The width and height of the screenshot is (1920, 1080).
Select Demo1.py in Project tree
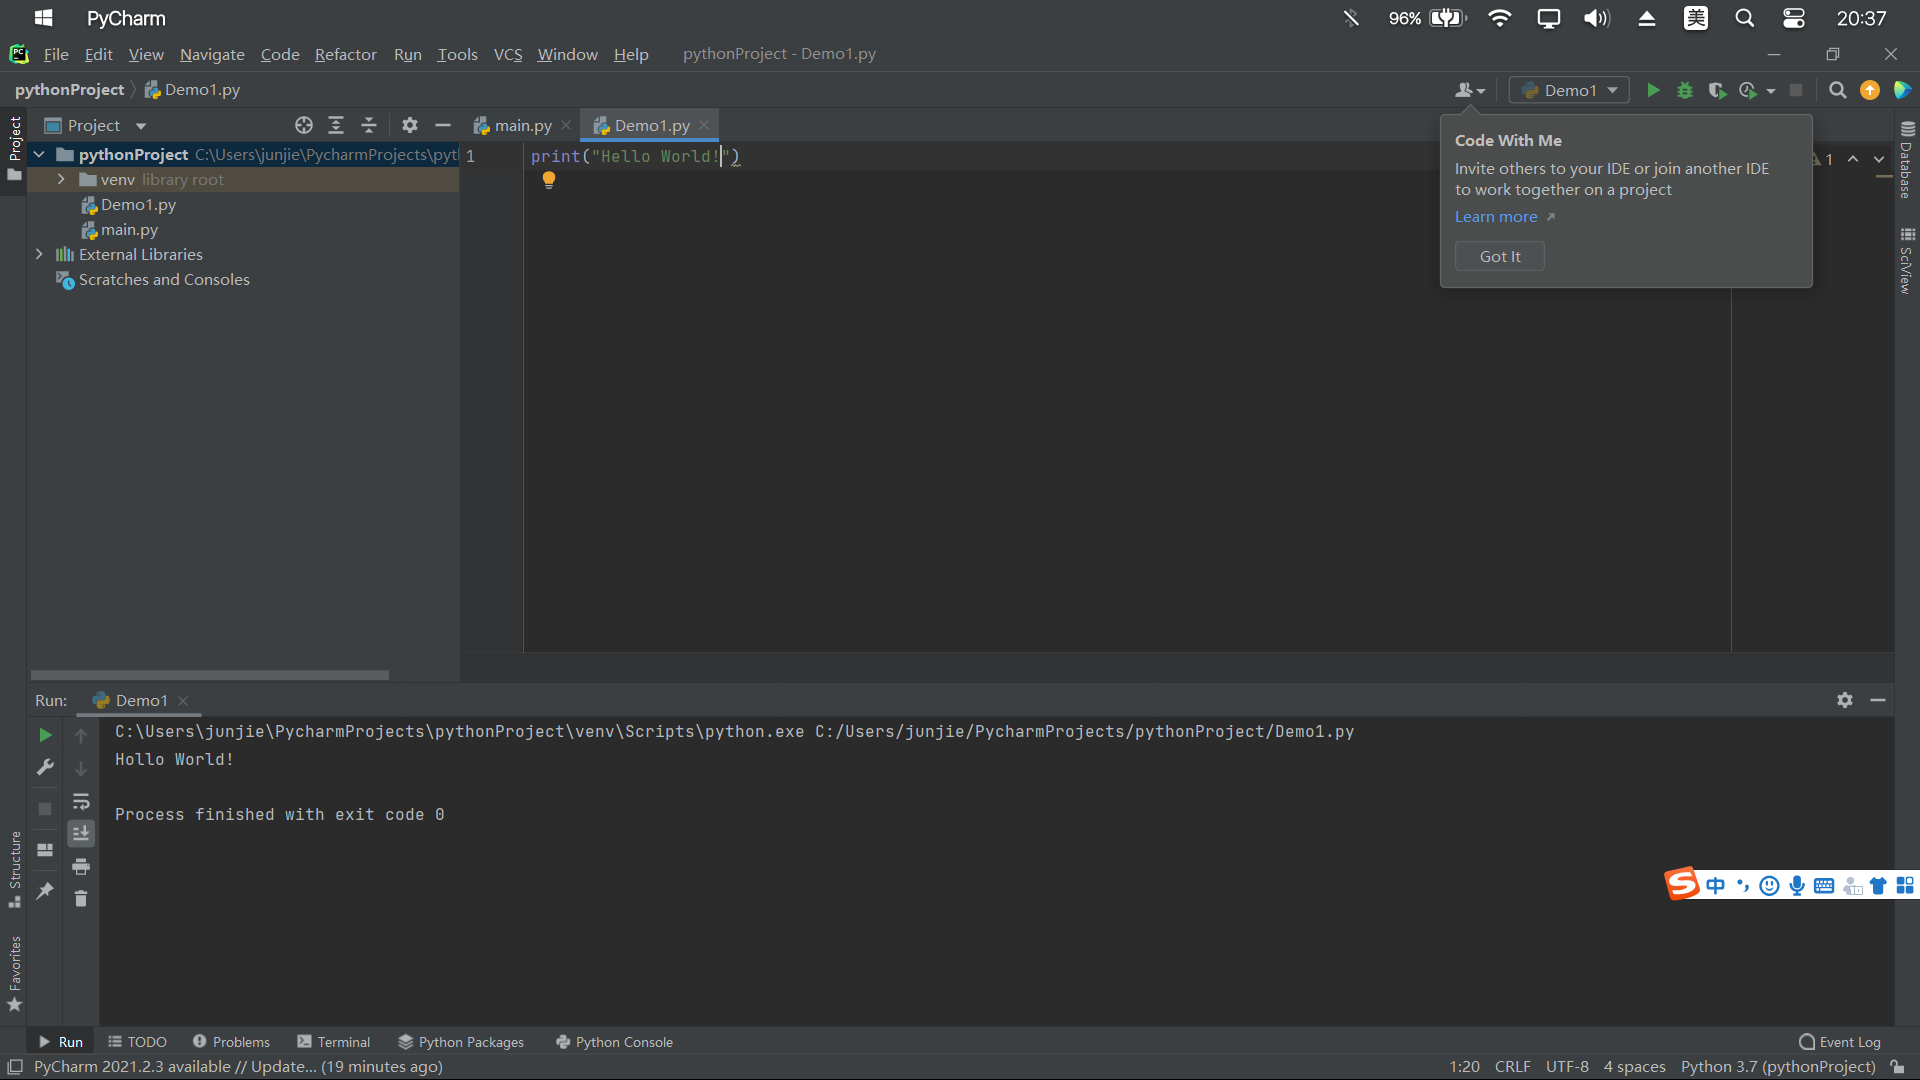pyautogui.click(x=138, y=204)
